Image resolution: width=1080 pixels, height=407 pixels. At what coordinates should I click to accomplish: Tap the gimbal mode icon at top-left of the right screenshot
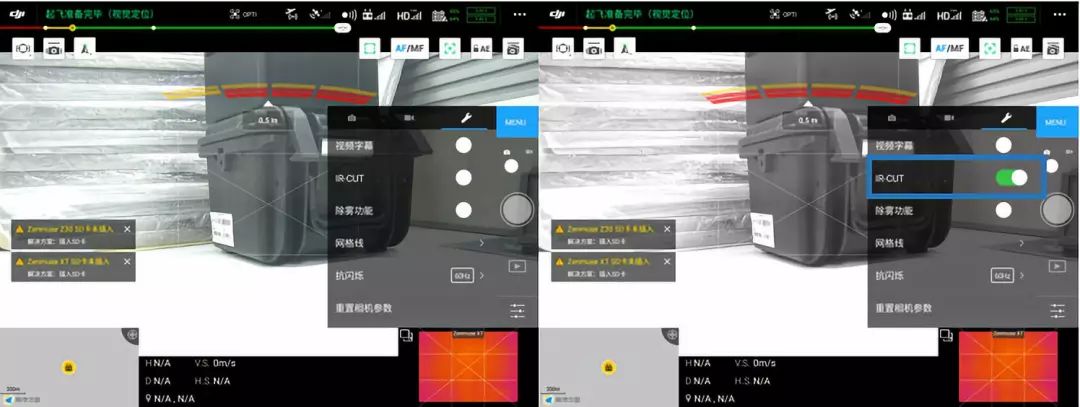(562, 48)
